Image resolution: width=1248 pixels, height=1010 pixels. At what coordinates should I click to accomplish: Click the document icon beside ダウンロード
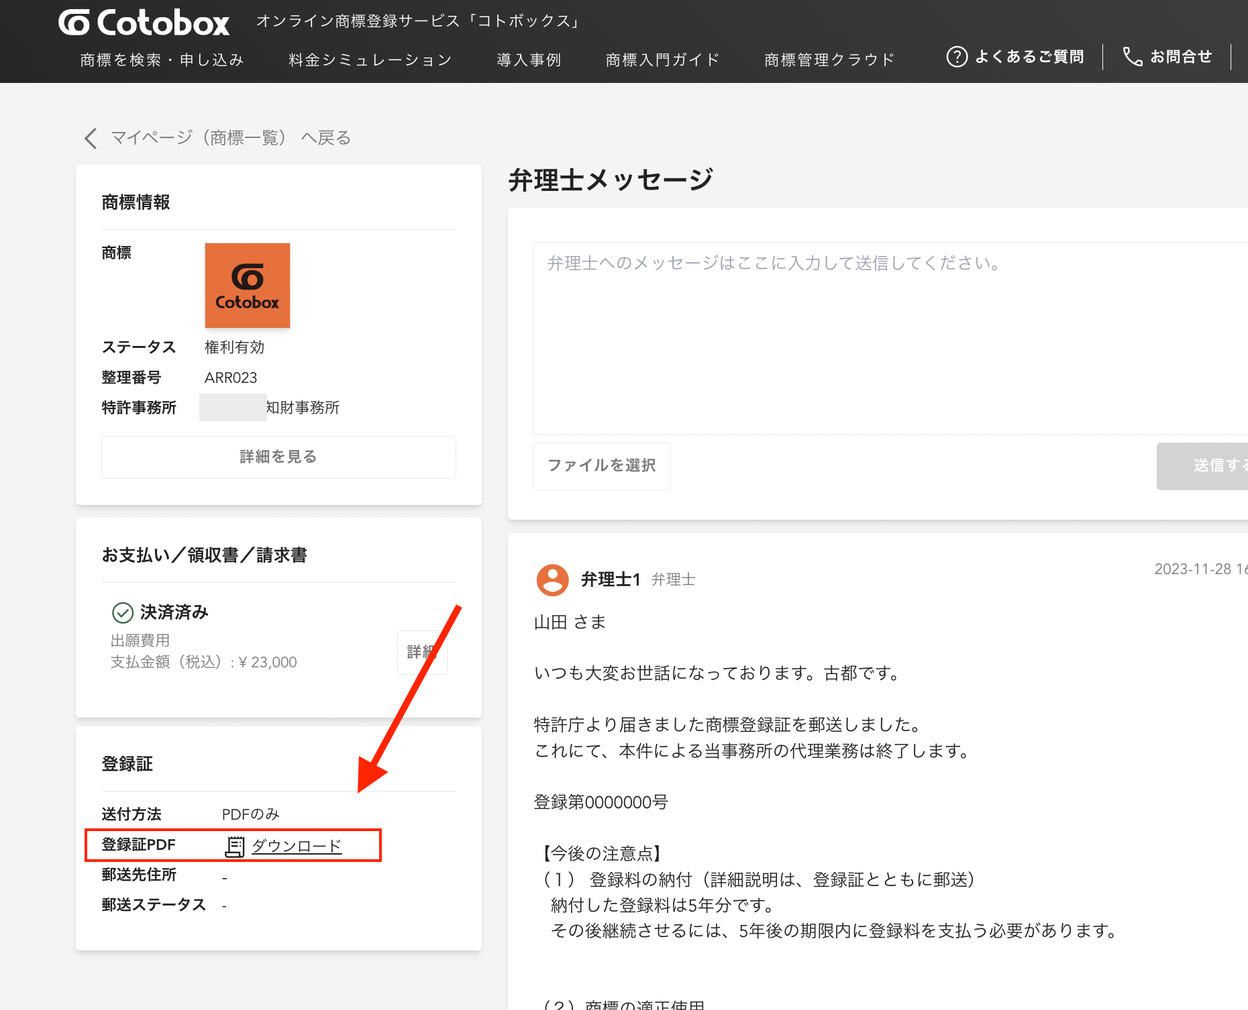point(235,846)
